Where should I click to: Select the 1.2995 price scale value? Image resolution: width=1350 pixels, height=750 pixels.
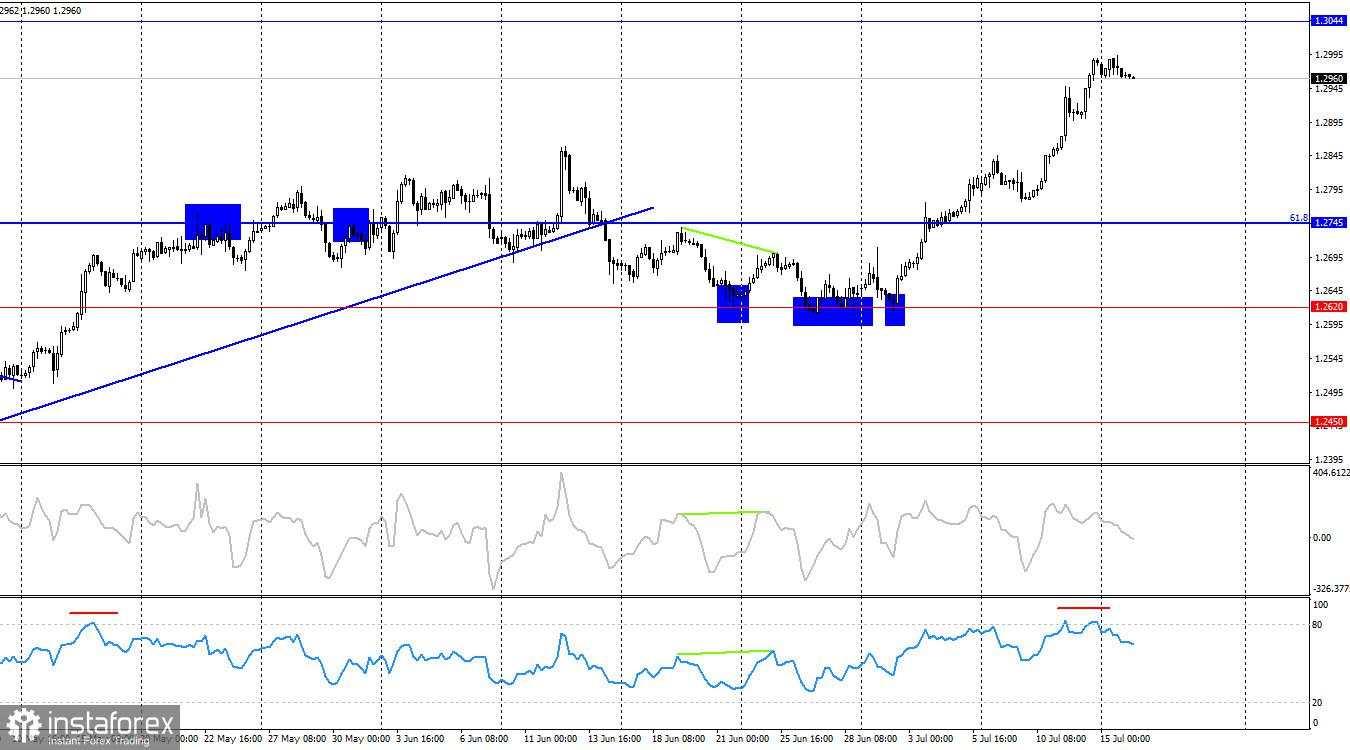(1329, 55)
